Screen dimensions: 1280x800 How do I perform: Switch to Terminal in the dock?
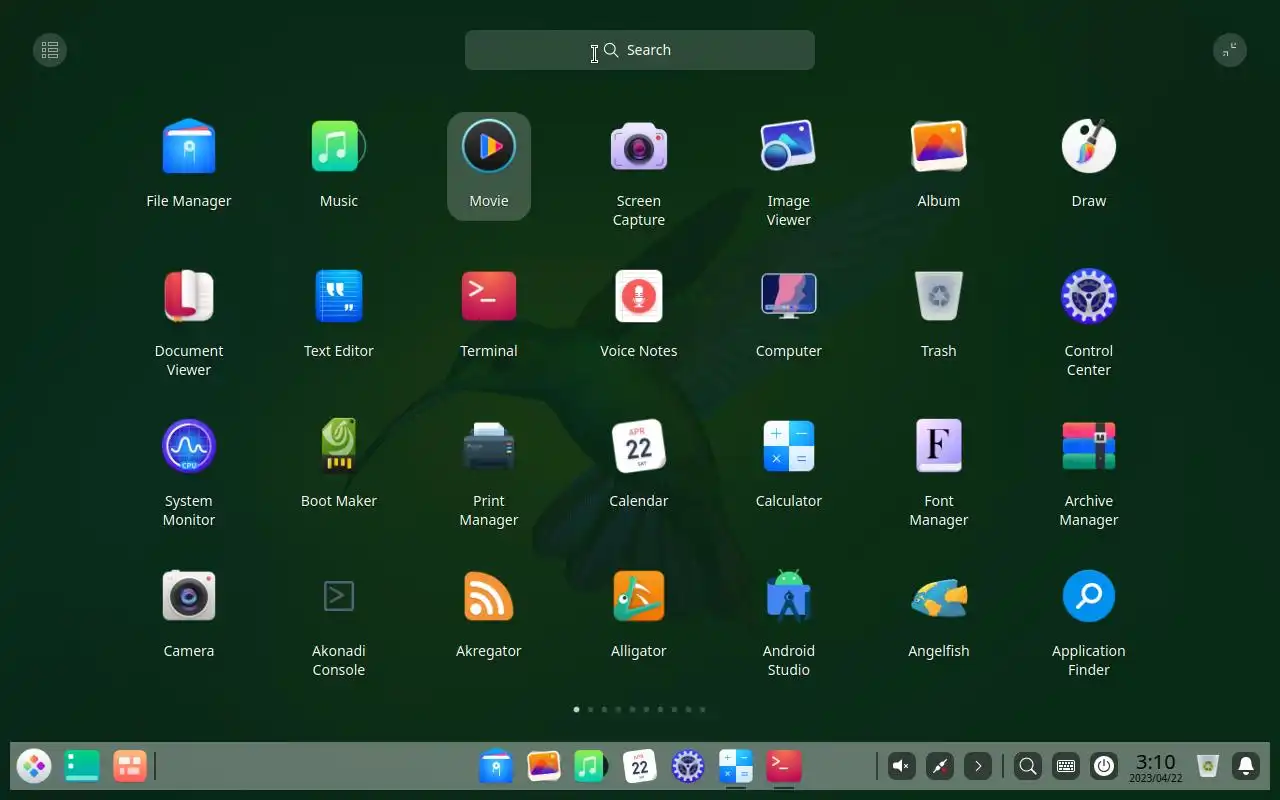tap(784, 767)
